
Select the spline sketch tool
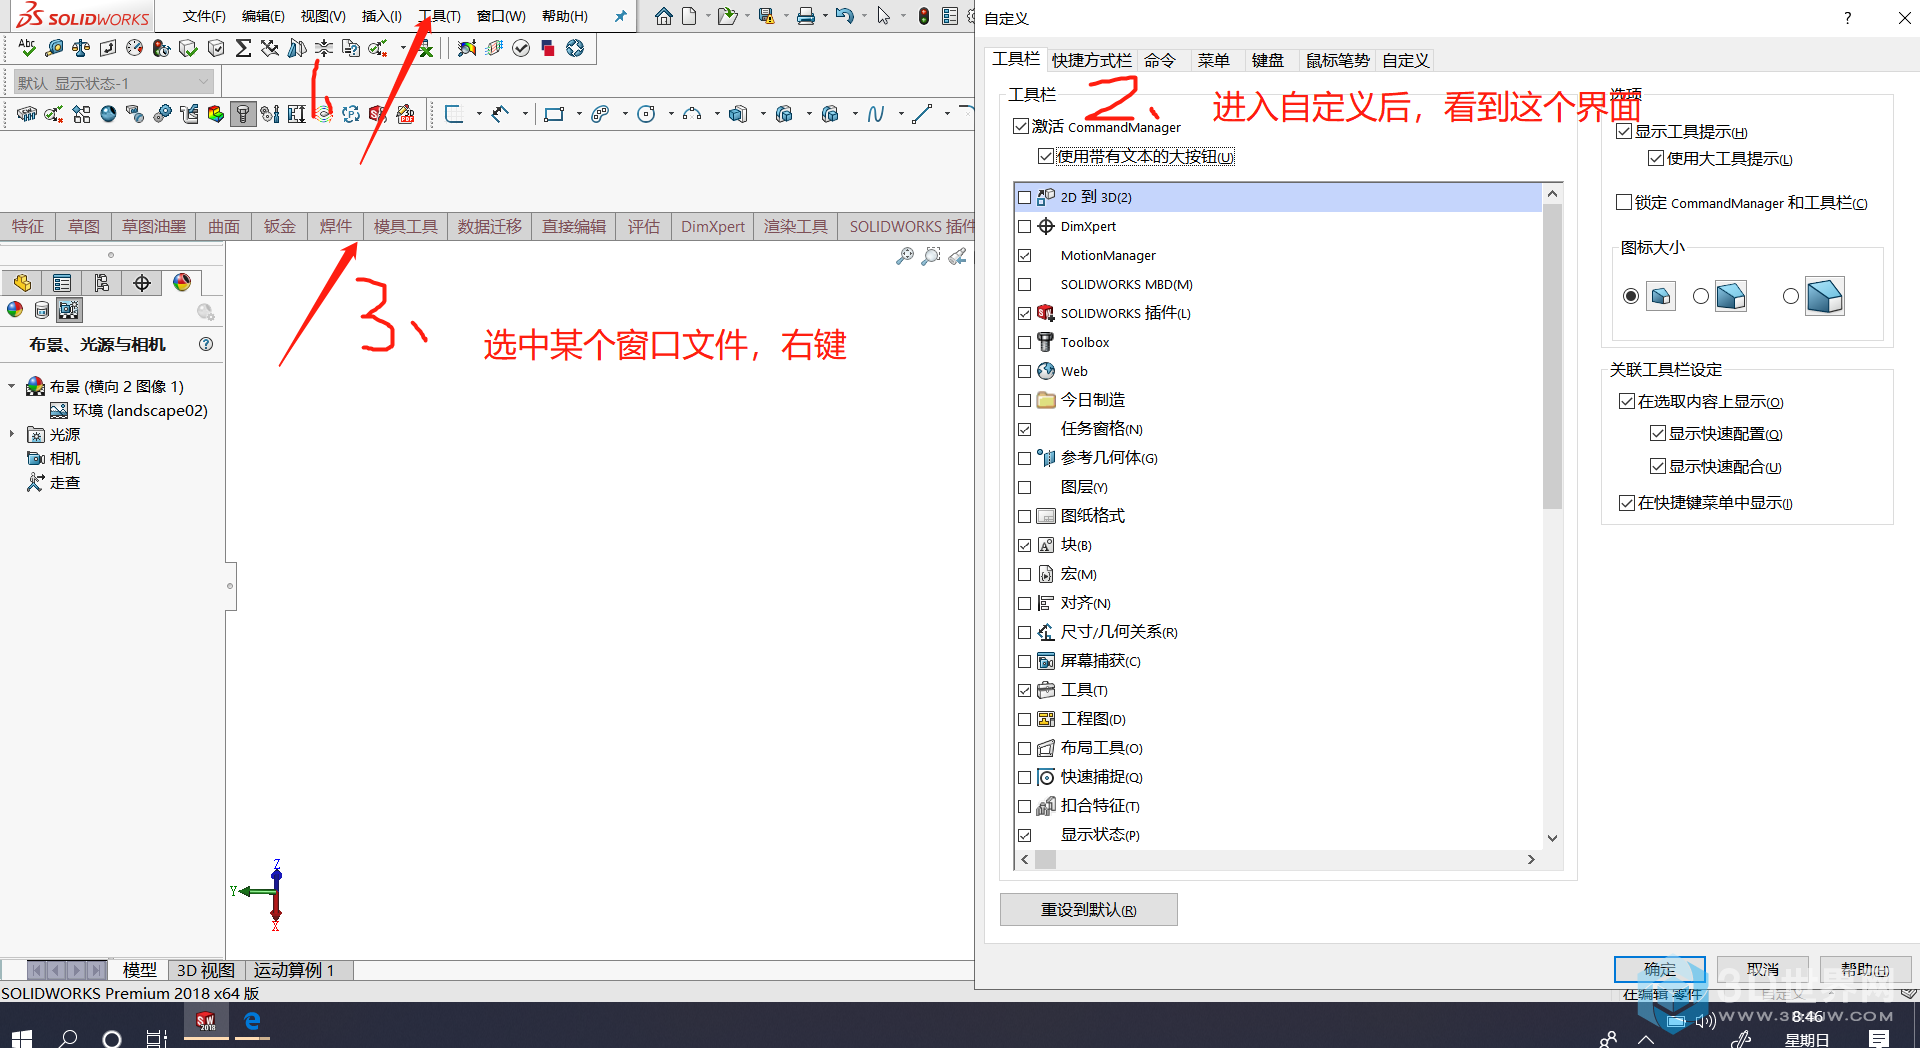[876, 114]
